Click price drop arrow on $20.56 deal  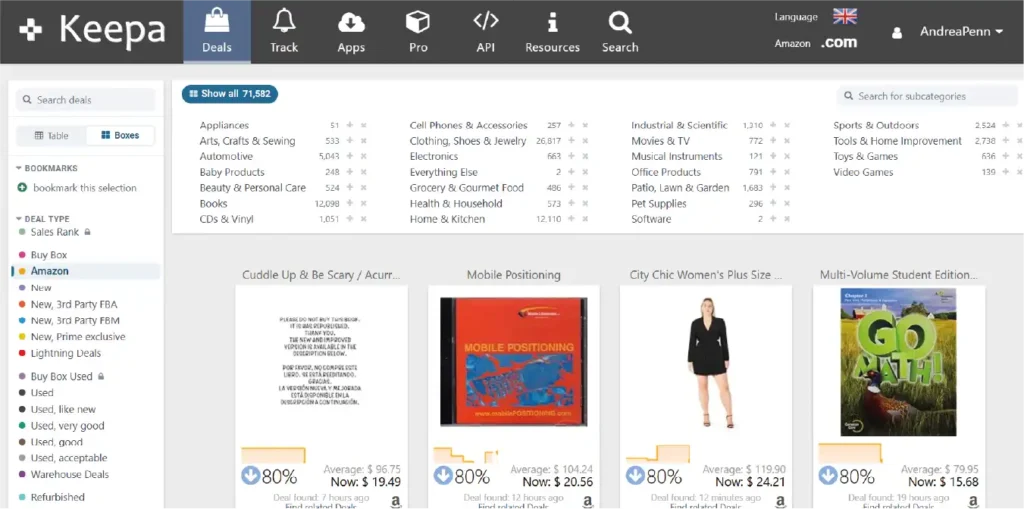click(443, 476)
